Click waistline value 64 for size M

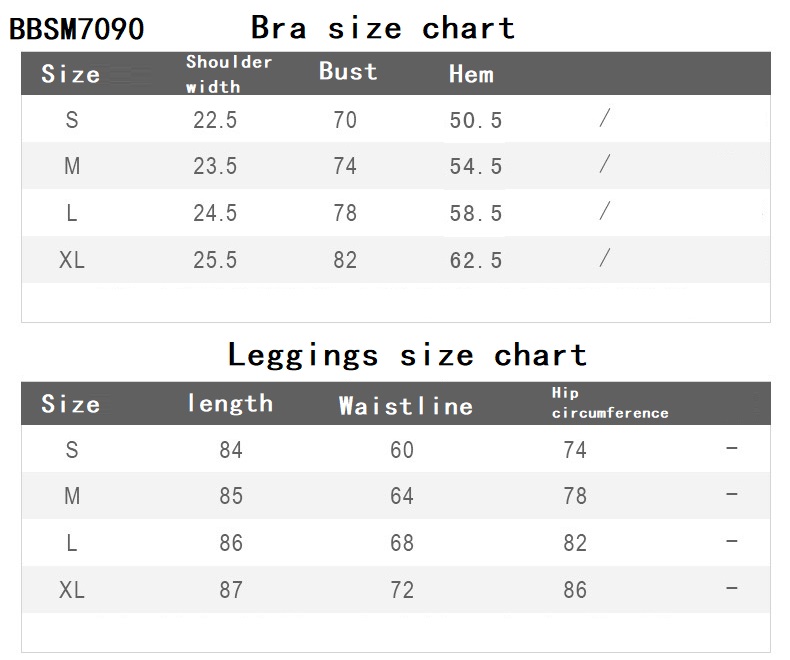[x=402, y=496]
